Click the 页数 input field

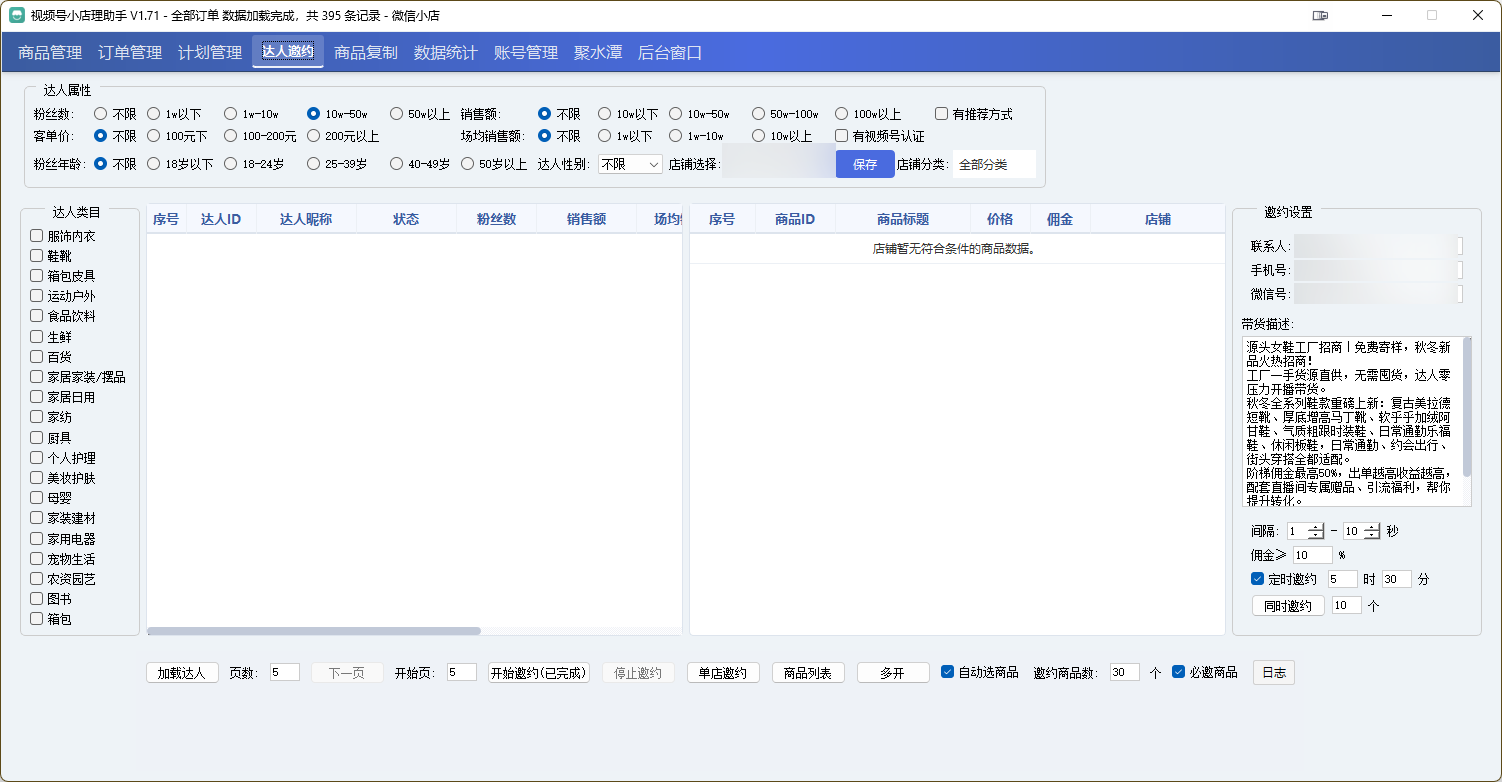click(285, 673)
